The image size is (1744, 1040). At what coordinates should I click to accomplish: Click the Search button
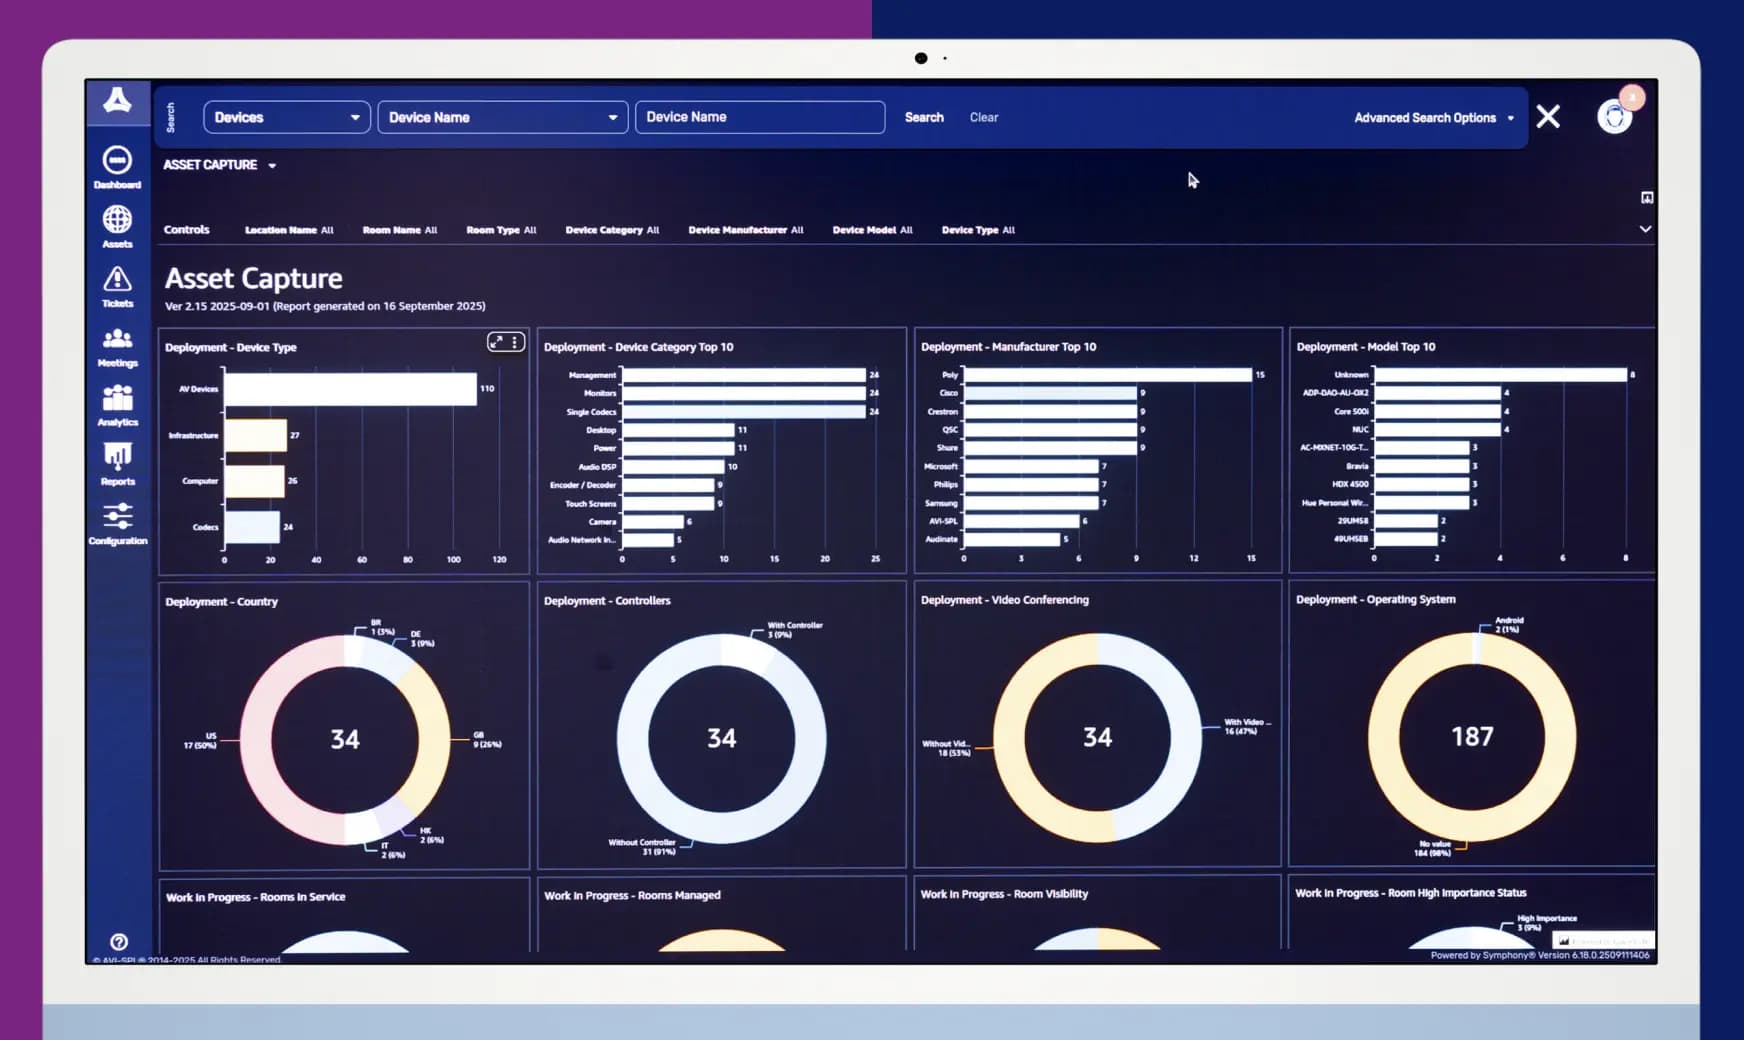(924, 117)
